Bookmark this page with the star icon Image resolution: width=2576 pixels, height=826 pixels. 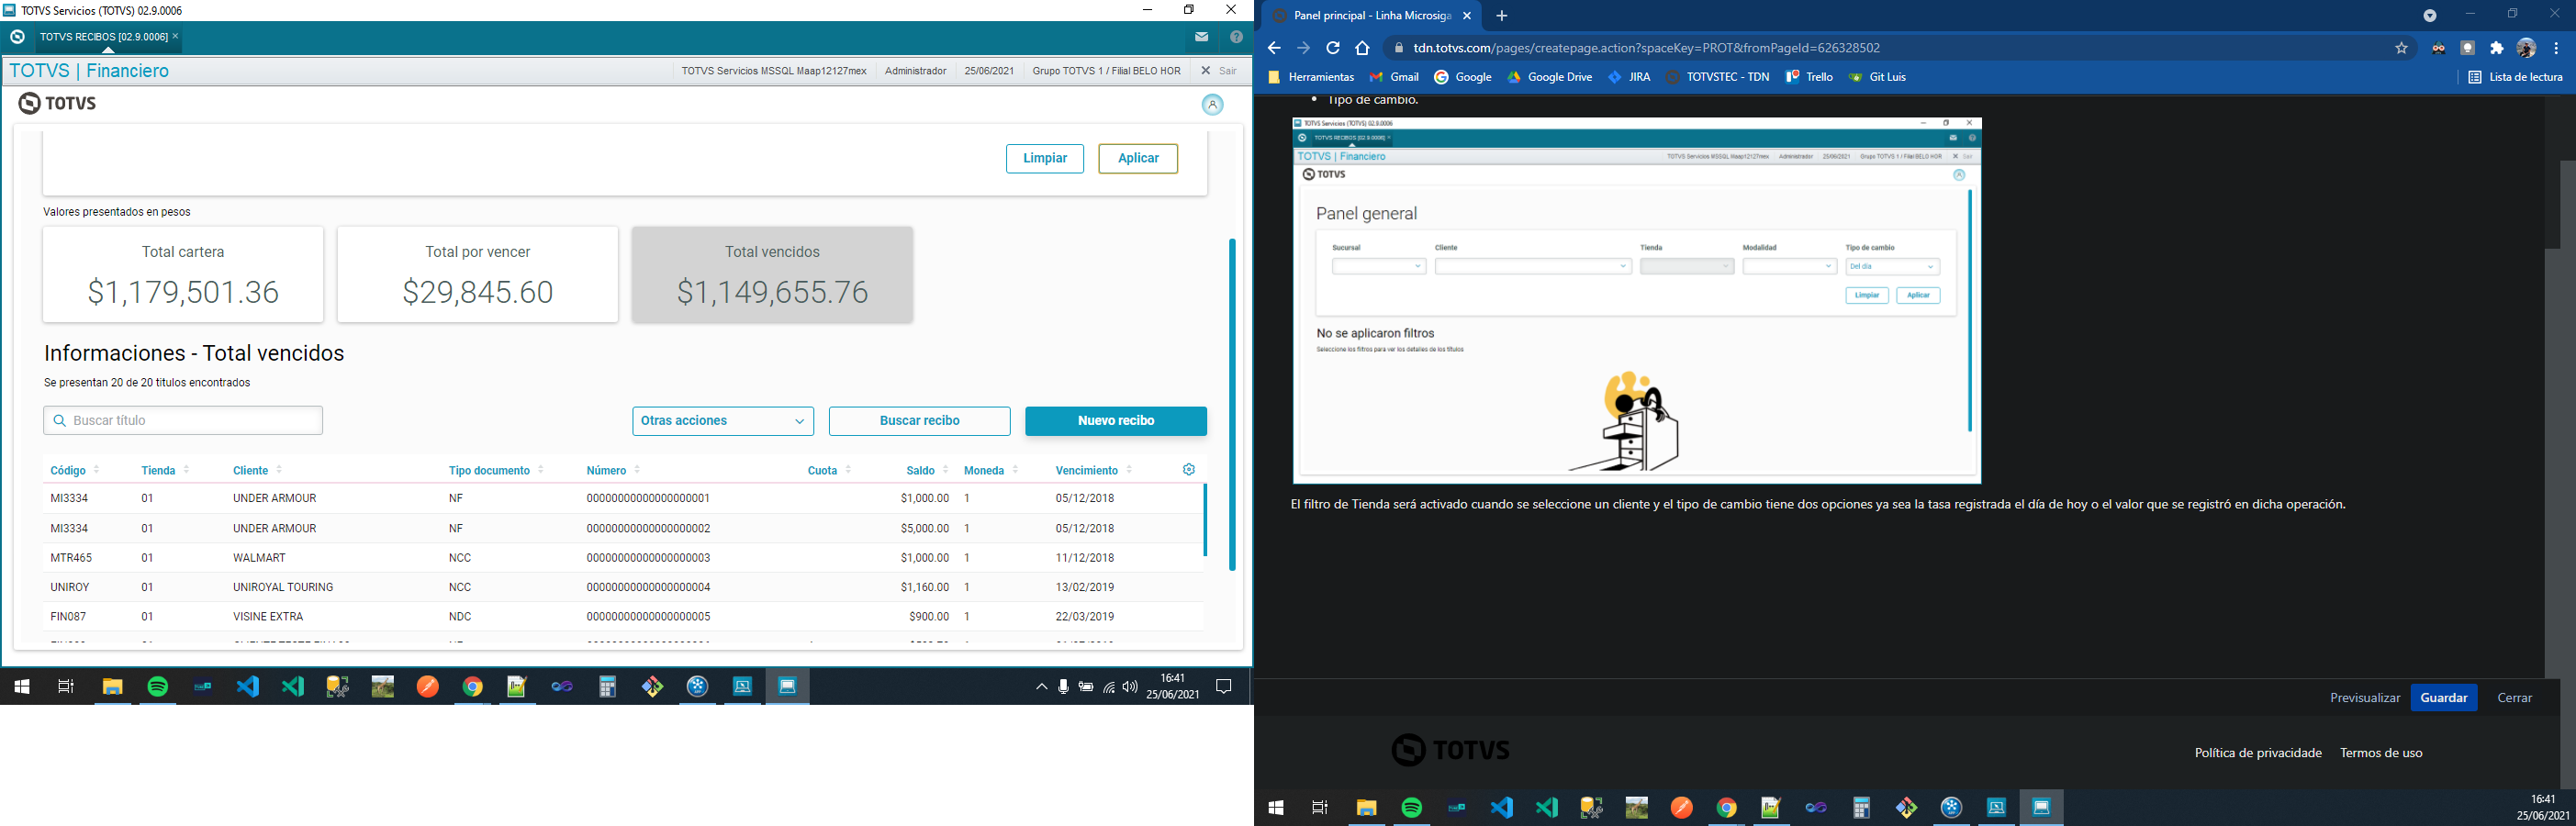coord(2402,48)
